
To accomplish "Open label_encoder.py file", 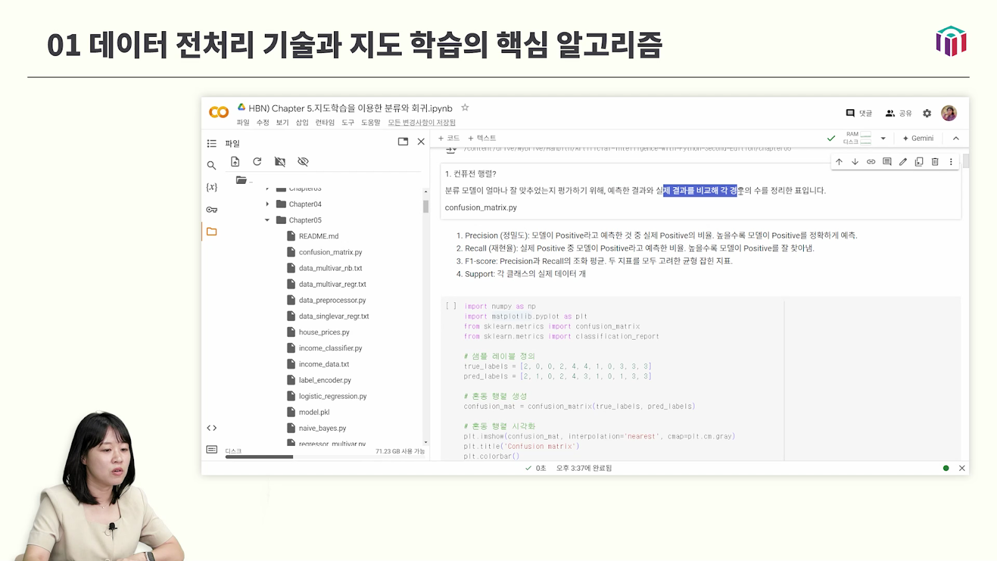I will coord(325,380).
